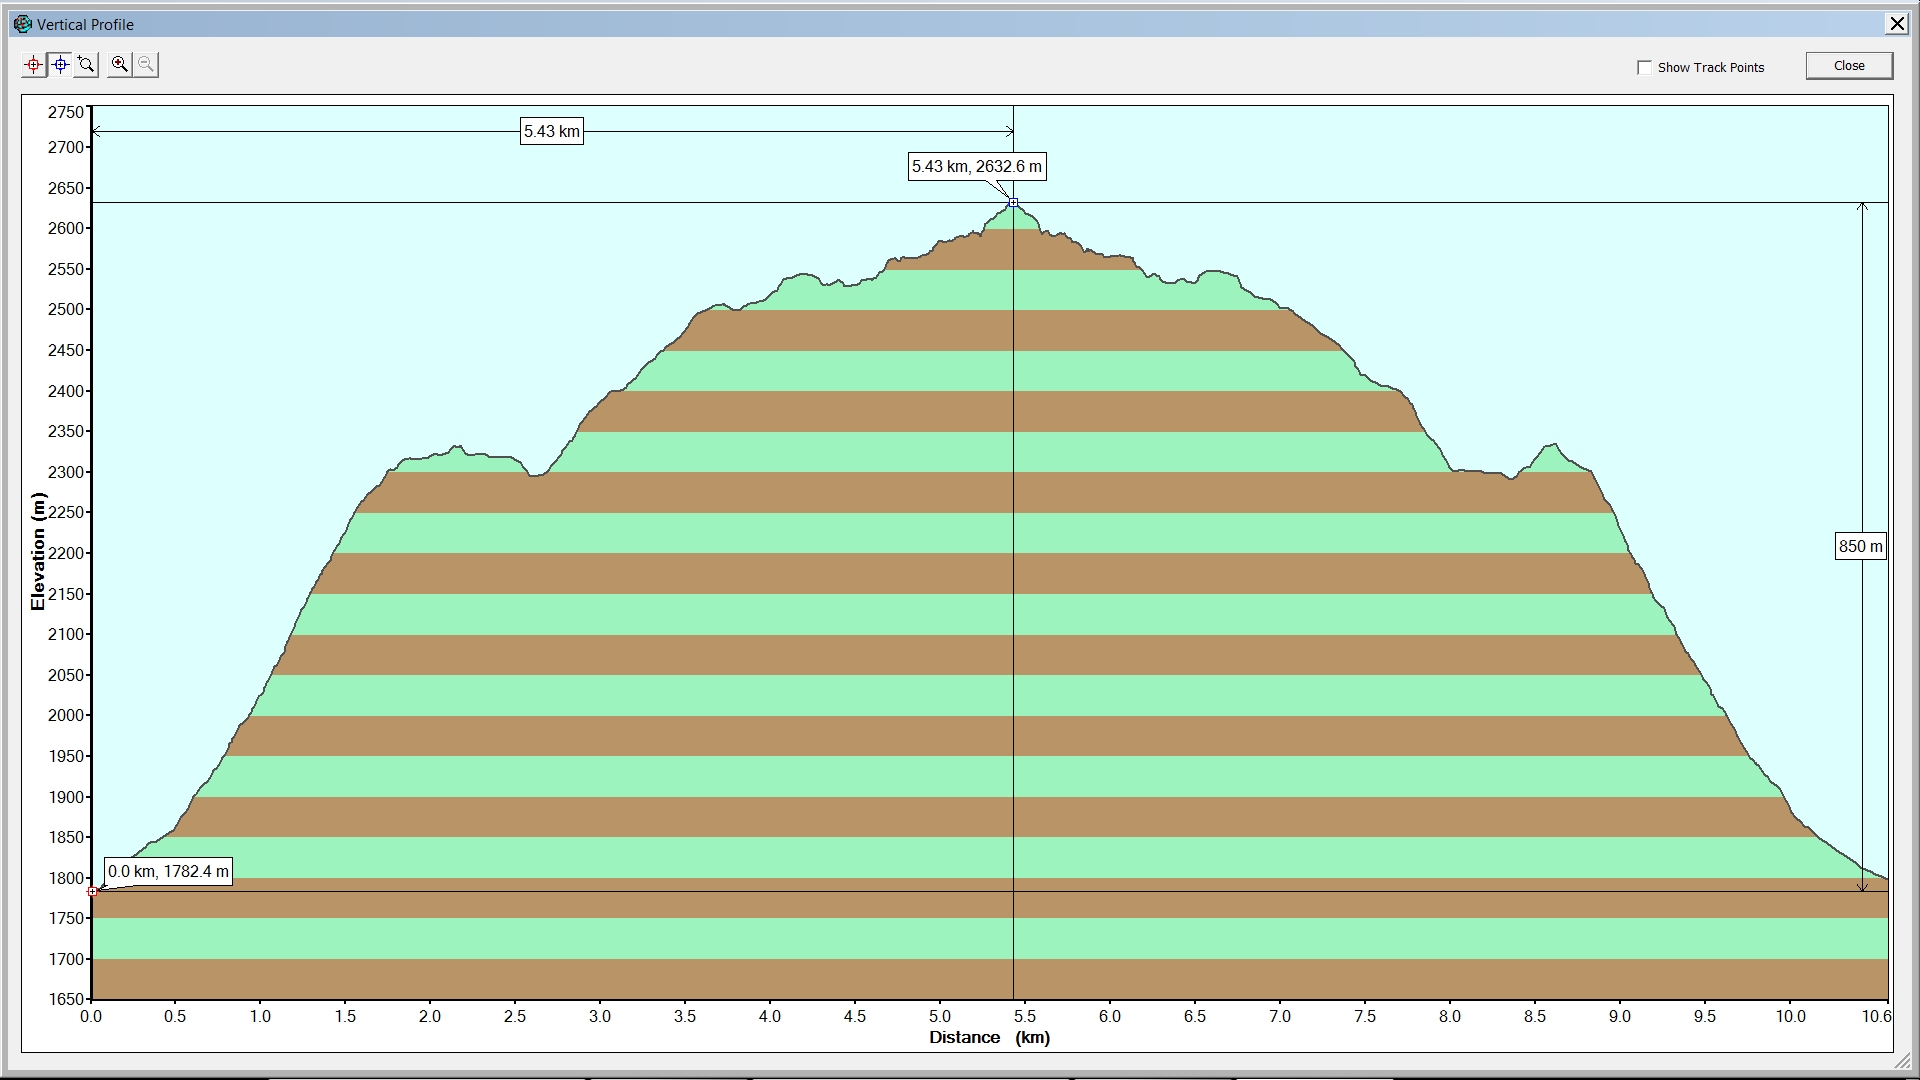Click the zoom in magnifier icon

pyautogui.click(x=120, y=65)
